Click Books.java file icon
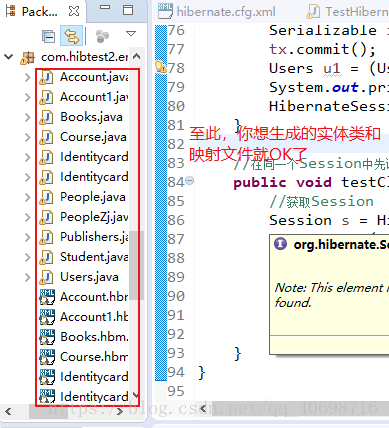The width and height of the screenshot is (389, 428). pos(46,117)
